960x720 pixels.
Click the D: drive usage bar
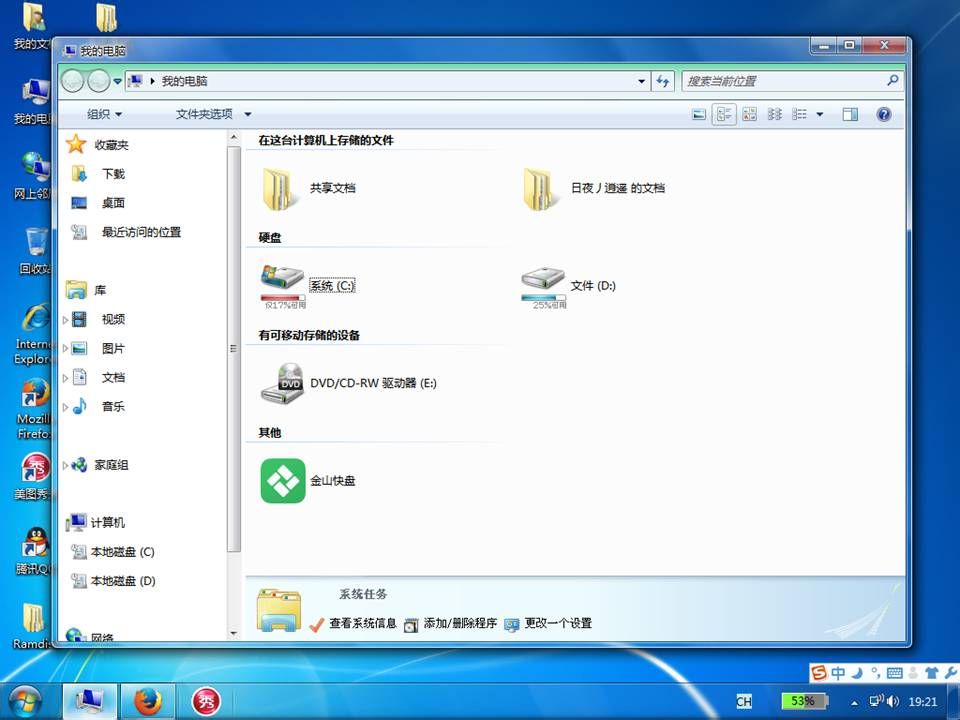[544, 298]
